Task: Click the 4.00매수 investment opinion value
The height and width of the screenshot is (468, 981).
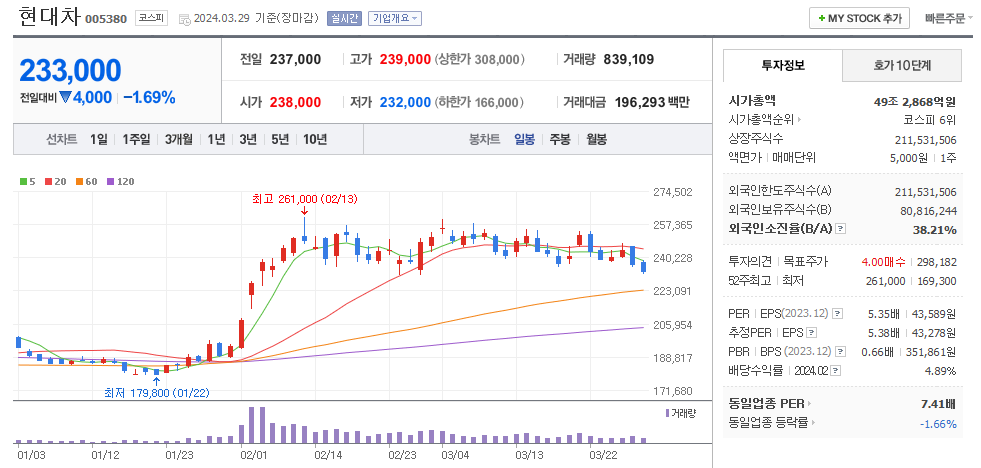Action: 882,262
